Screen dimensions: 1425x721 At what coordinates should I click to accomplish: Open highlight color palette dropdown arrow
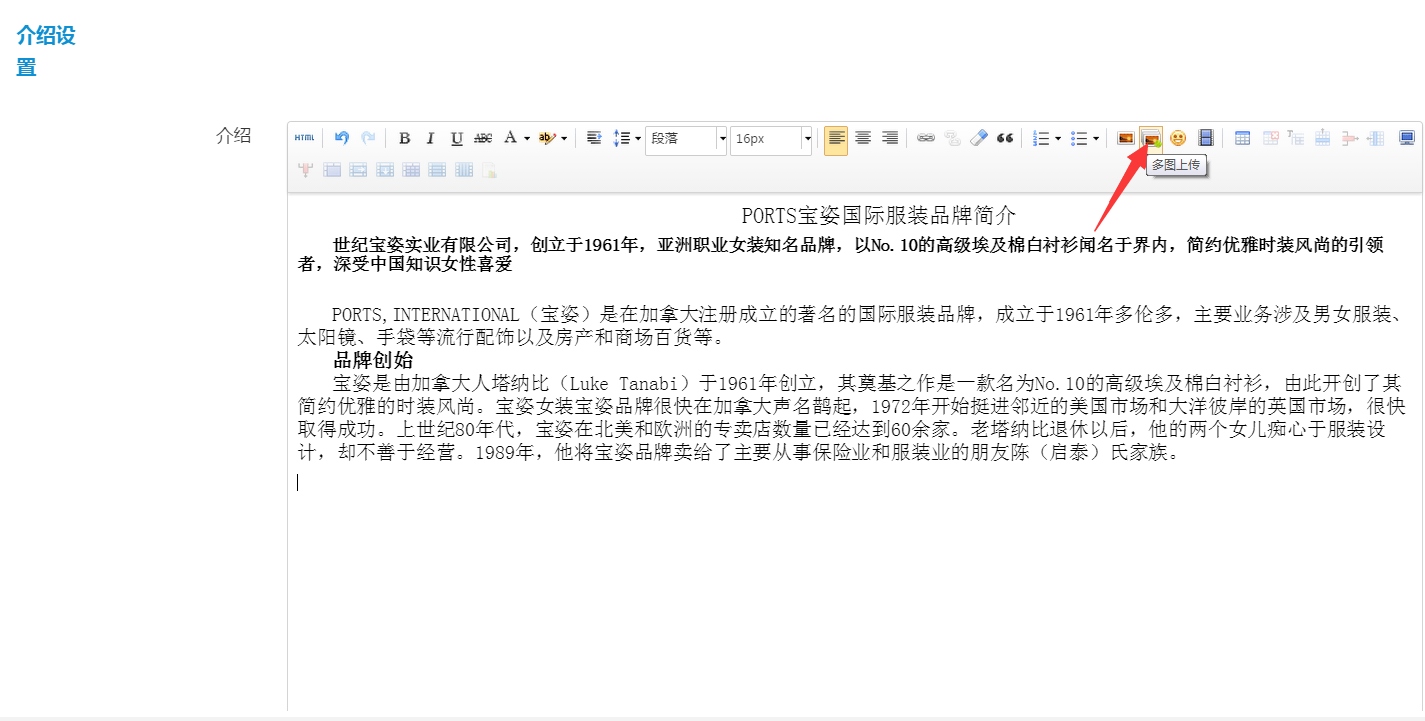pyautogui.click(x=563, y=138)
